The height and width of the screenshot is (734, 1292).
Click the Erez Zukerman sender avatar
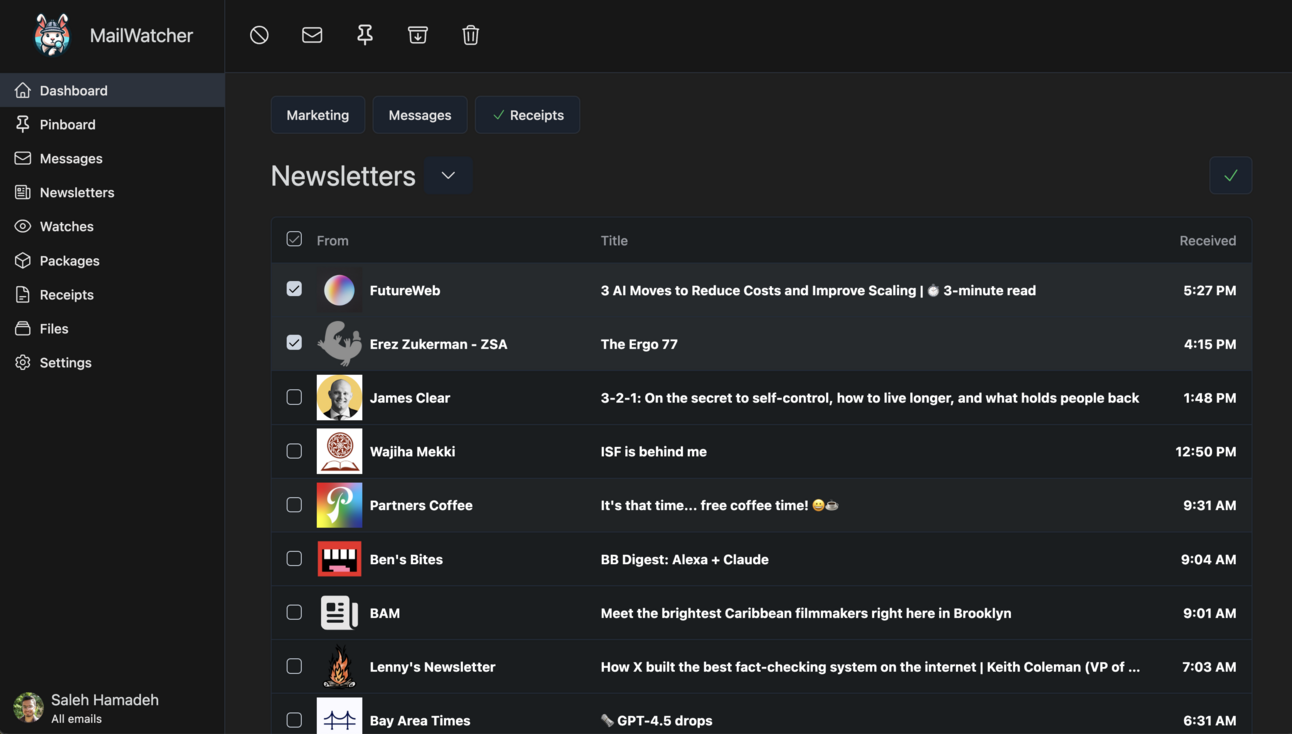pos(339,344)
